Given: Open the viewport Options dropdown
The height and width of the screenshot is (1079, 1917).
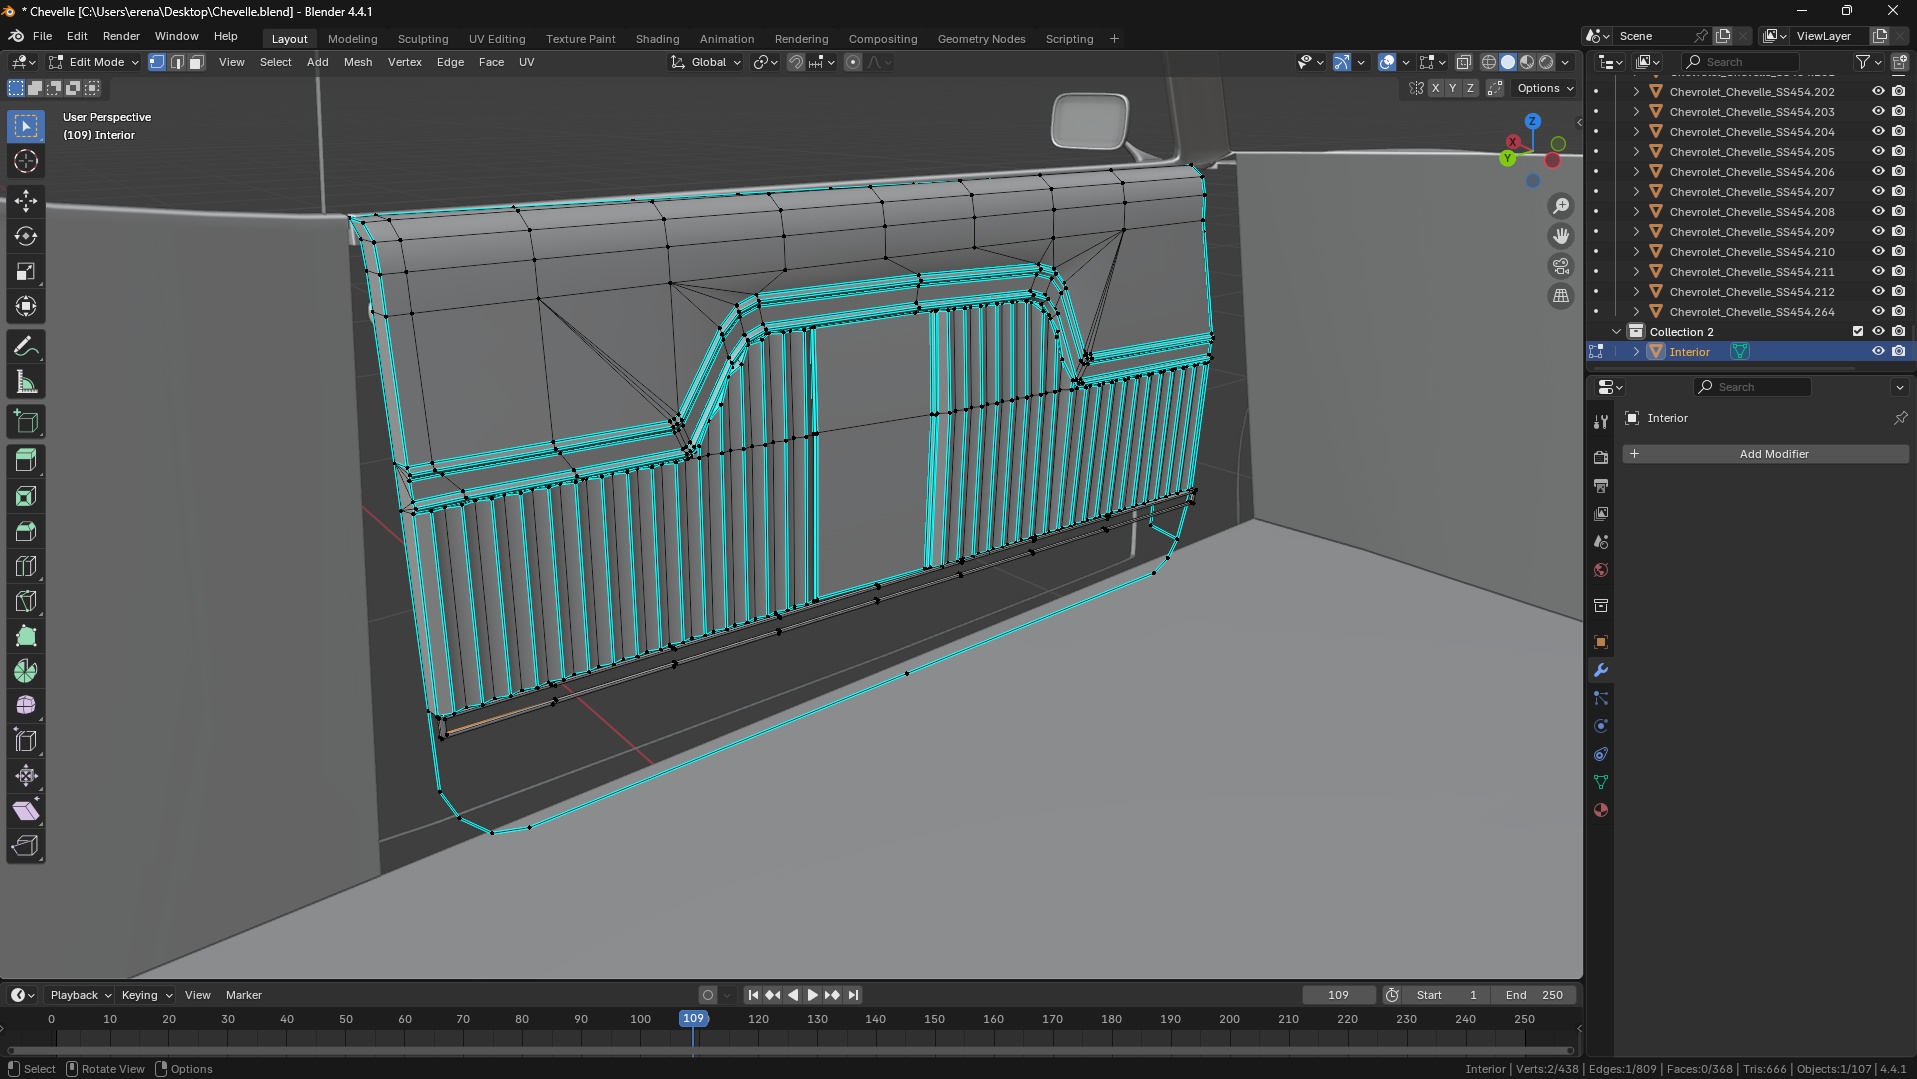Looking at the screenshot, I should (1545, 88).
